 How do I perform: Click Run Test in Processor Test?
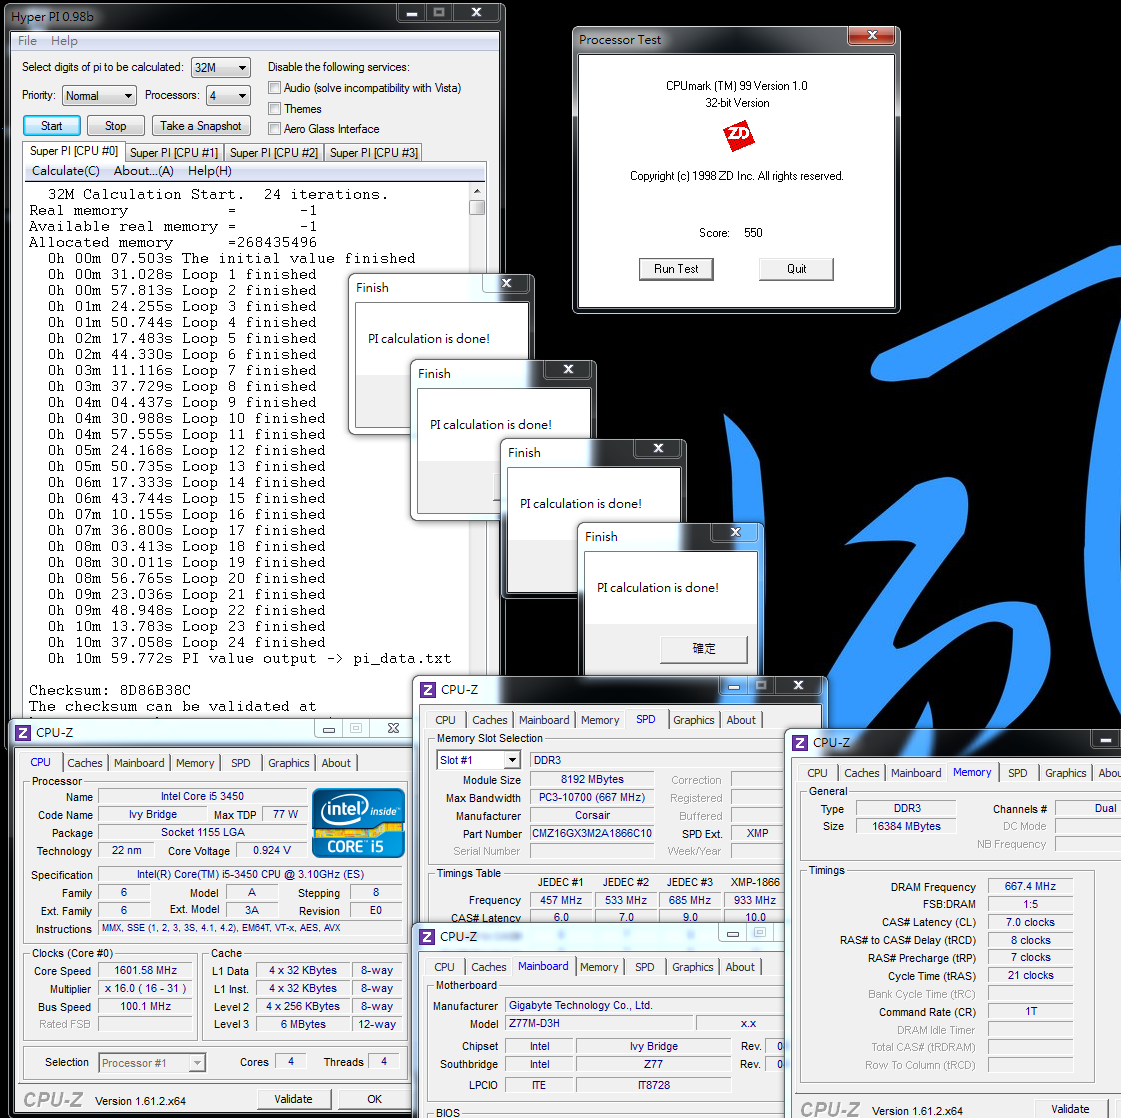coord(676,269)
